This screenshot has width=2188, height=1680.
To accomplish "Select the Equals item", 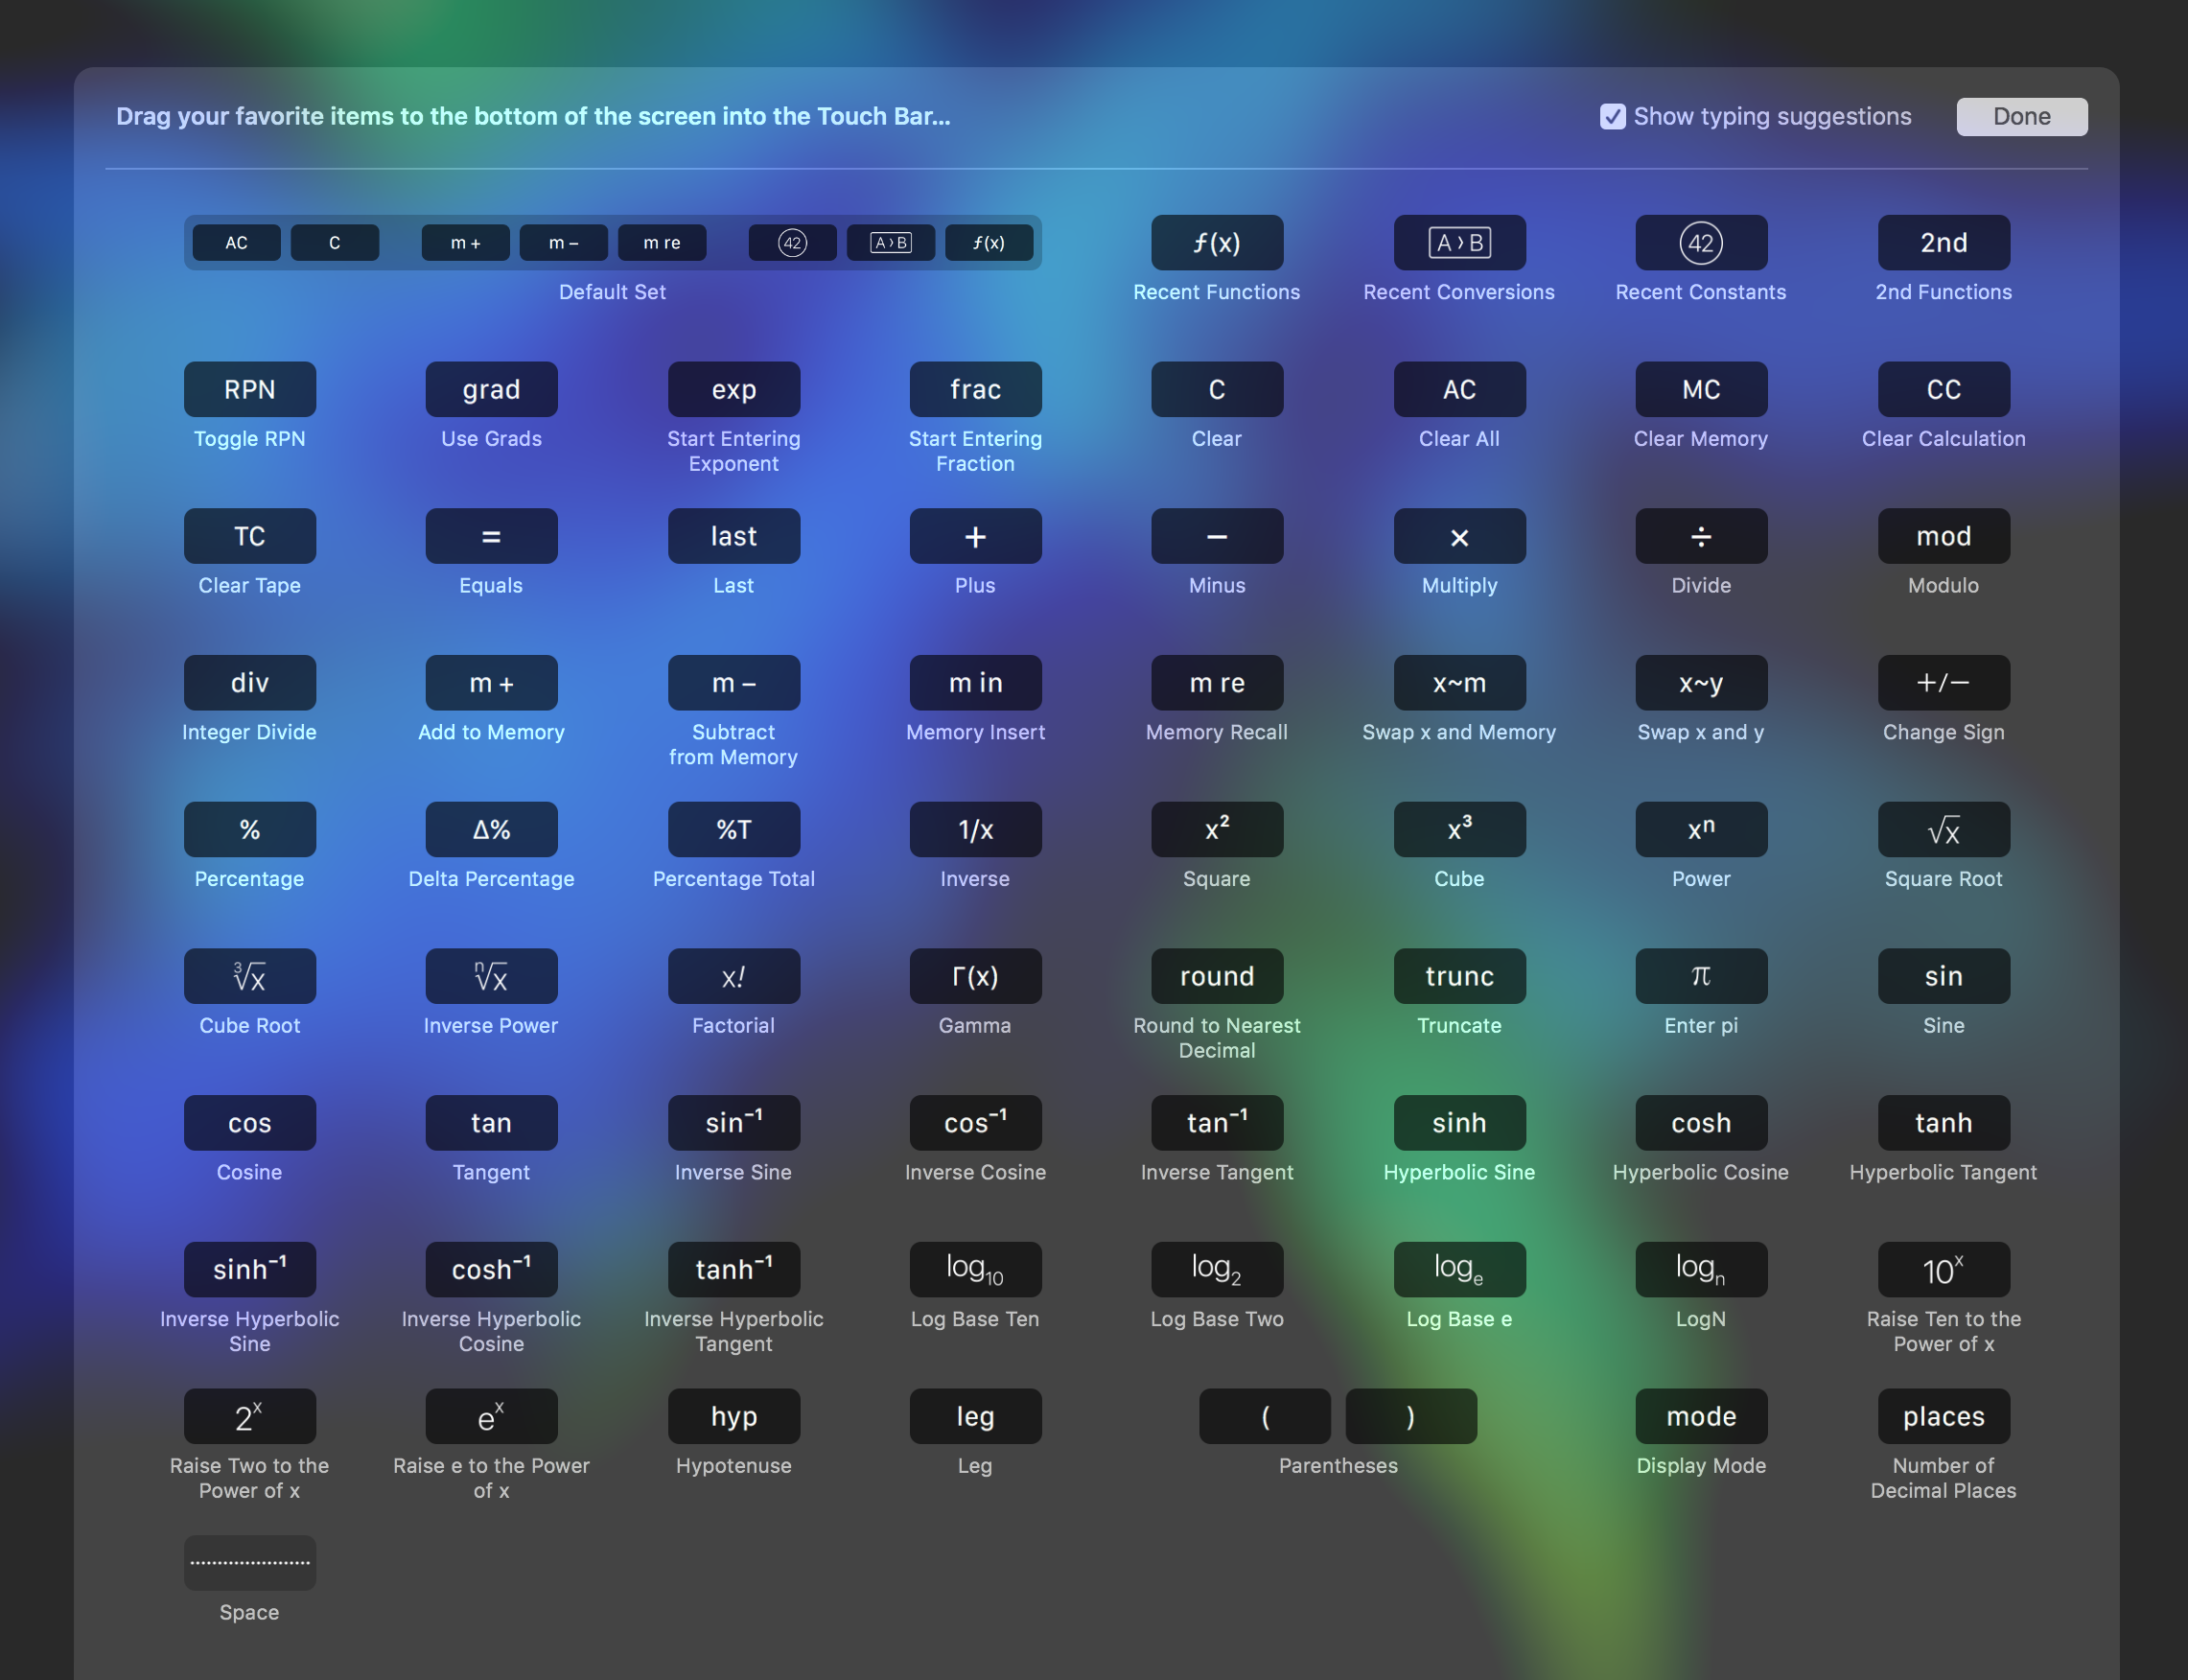I will point(491,536).
